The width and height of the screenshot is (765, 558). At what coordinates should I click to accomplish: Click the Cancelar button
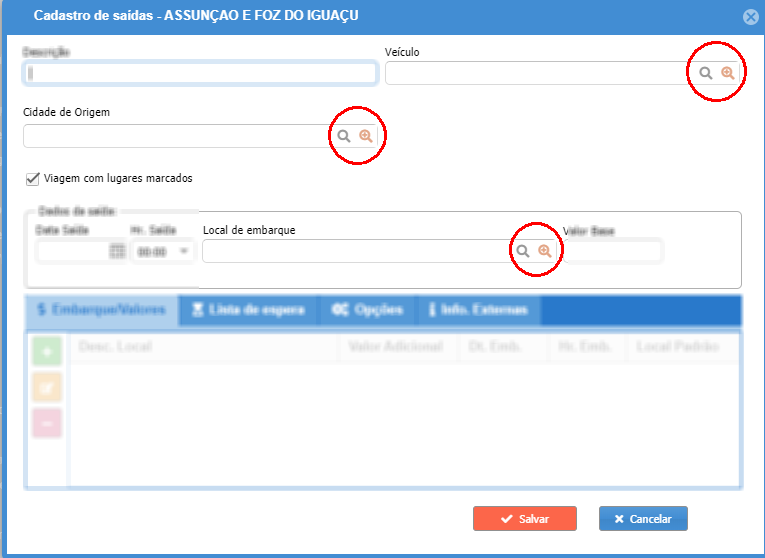[644, 518]
